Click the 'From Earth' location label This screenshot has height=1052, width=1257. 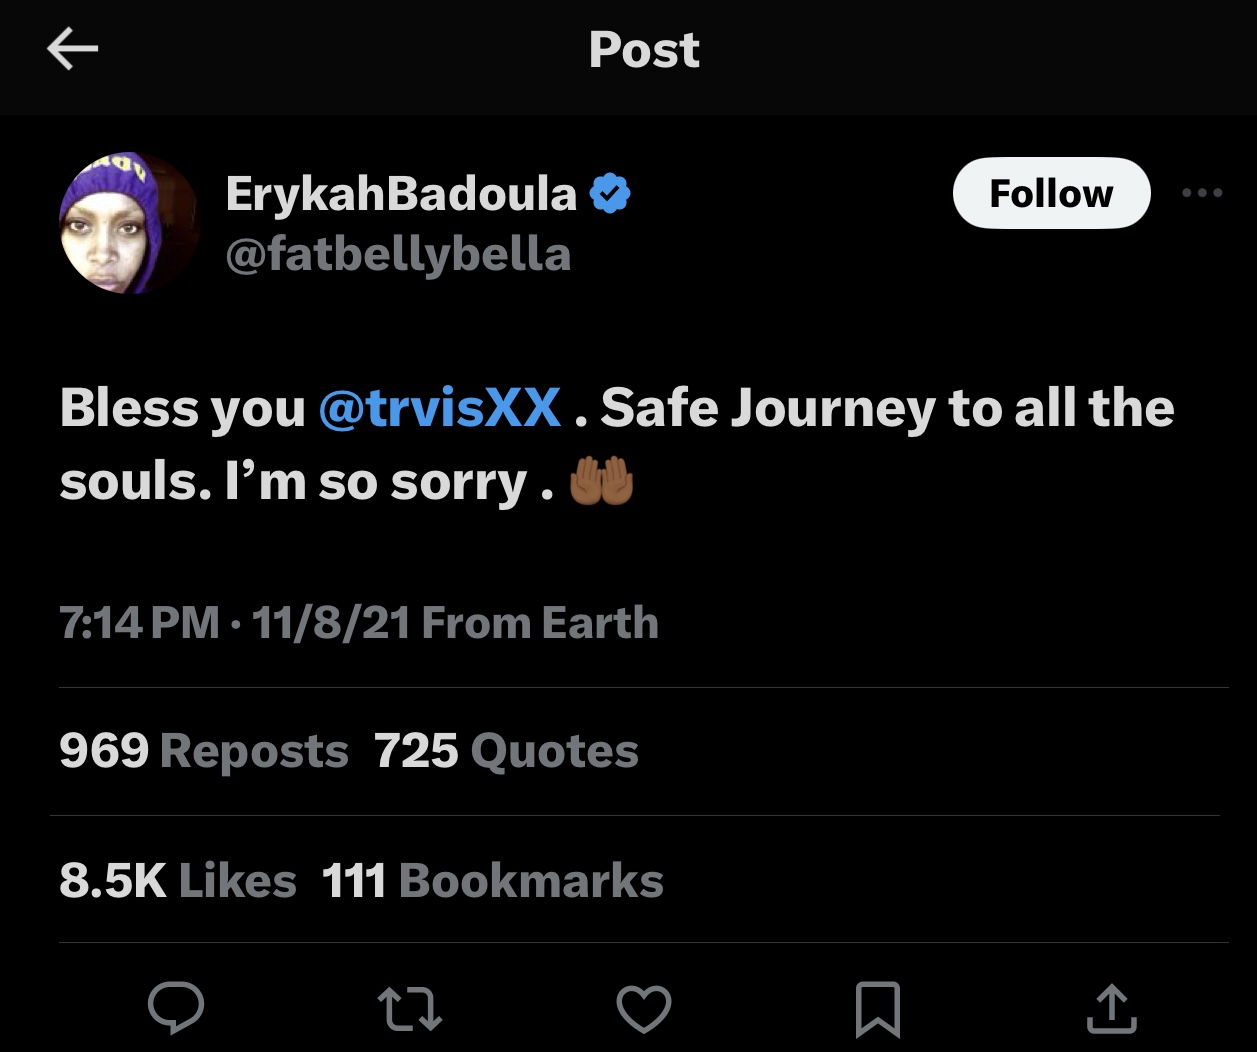(x=541, y=621)
